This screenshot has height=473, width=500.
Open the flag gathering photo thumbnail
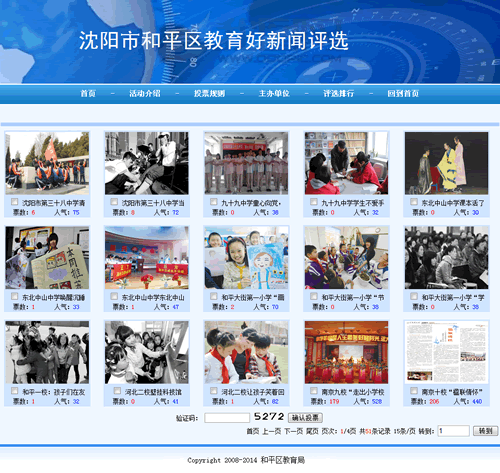point(47,163)
